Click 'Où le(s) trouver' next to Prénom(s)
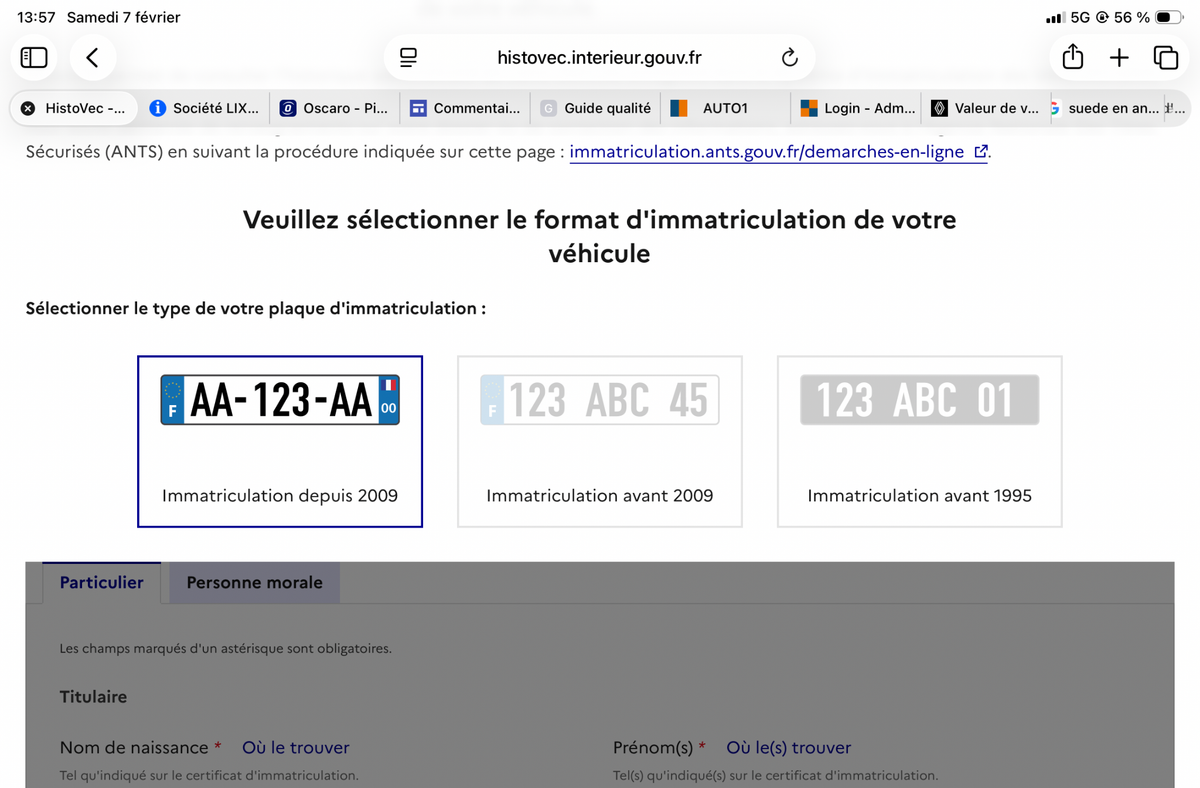Screen dimensions: 1200x788 click(x=788, y=747)
